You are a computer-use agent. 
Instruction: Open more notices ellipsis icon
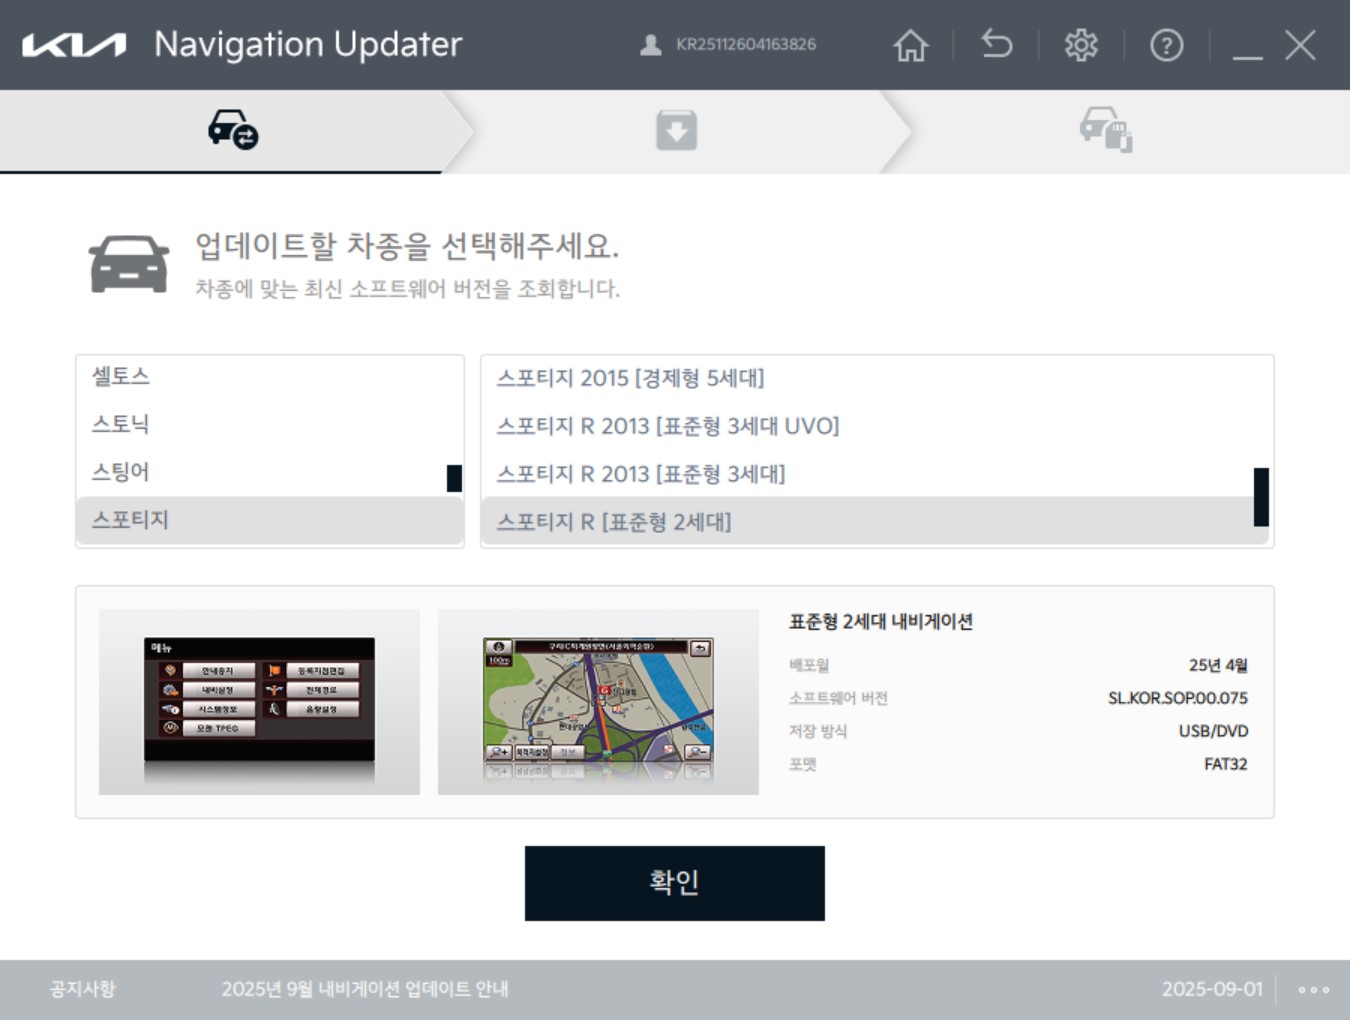tap(1313, 990)
